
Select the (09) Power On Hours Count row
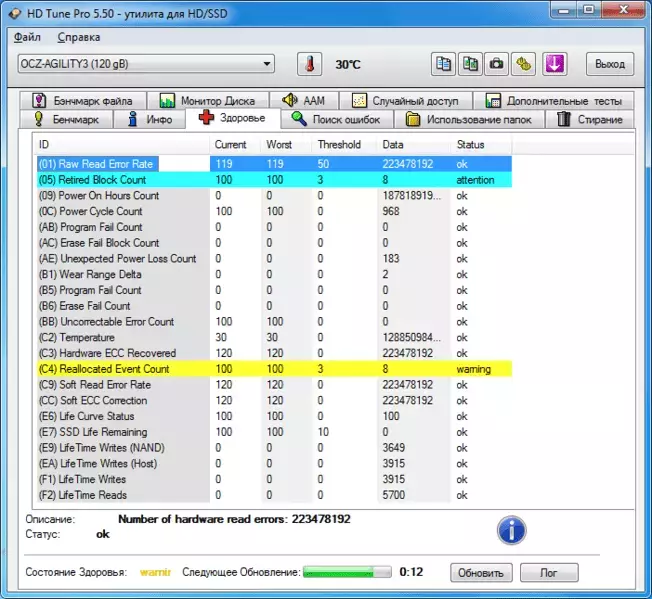tap(274, 195)
